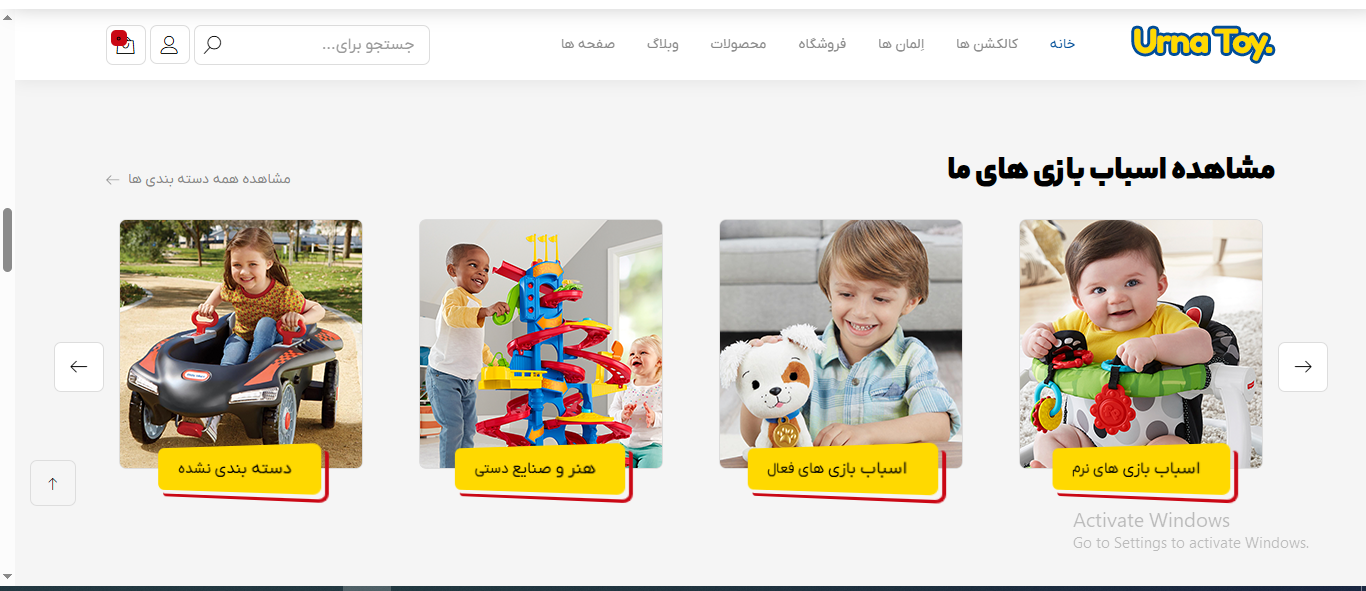
Task: Expand the محصولات menu
Action: (x=738, y=44)
